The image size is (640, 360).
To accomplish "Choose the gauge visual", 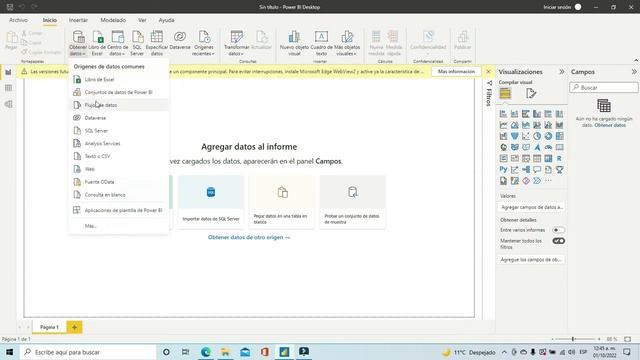I will pyautogui.click(x=548, y=147).
